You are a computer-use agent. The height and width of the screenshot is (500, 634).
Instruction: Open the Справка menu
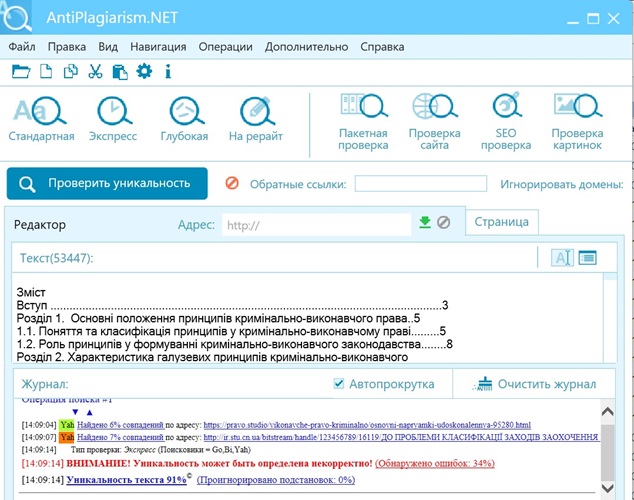(382, 47)
